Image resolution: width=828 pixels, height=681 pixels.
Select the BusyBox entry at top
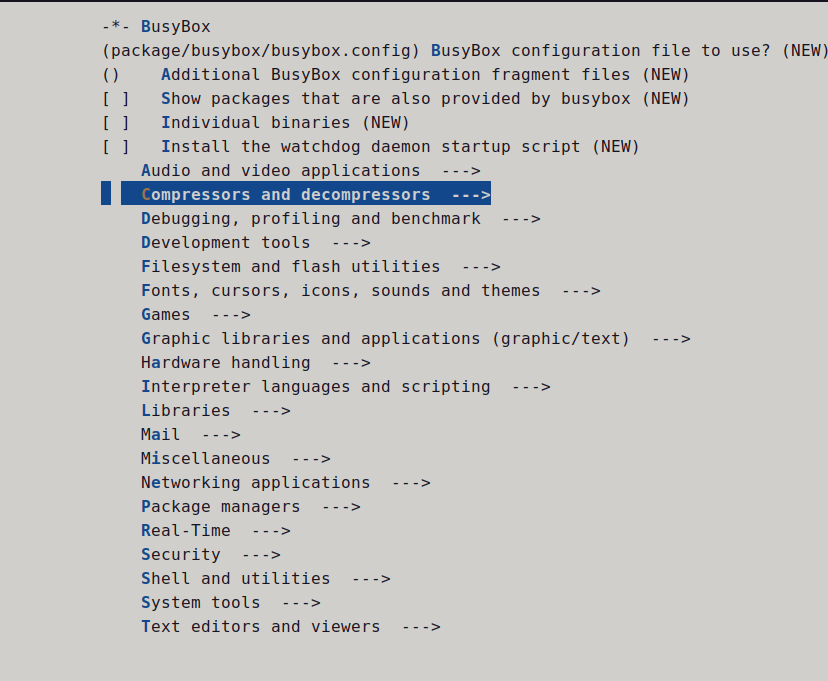(x=156, y=26)
